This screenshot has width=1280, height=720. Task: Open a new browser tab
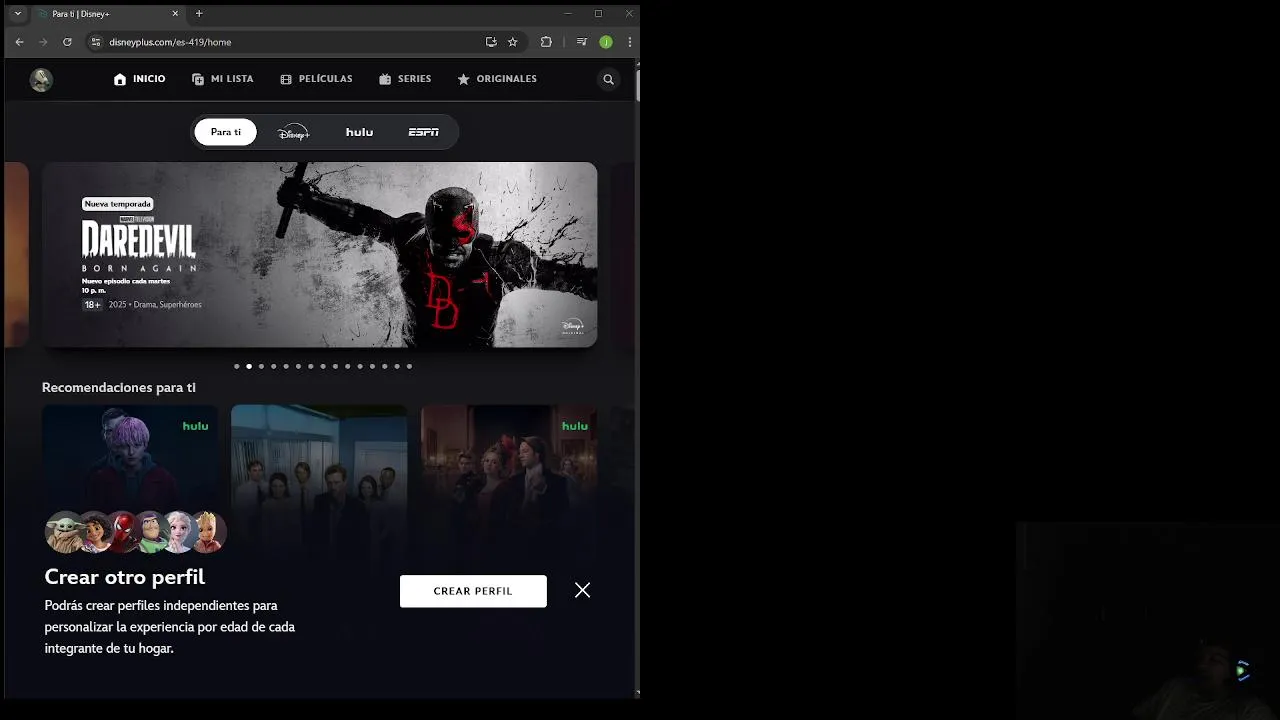coord(199,14)
